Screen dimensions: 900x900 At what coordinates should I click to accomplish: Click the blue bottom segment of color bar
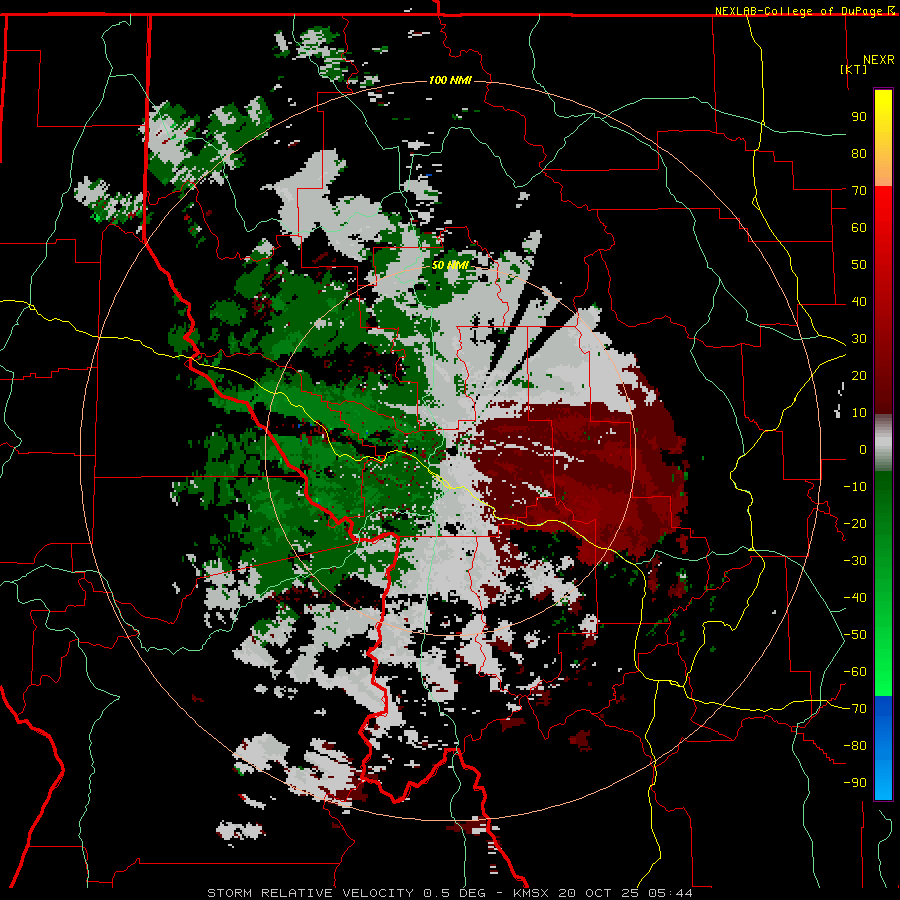[x=883, y=748]
